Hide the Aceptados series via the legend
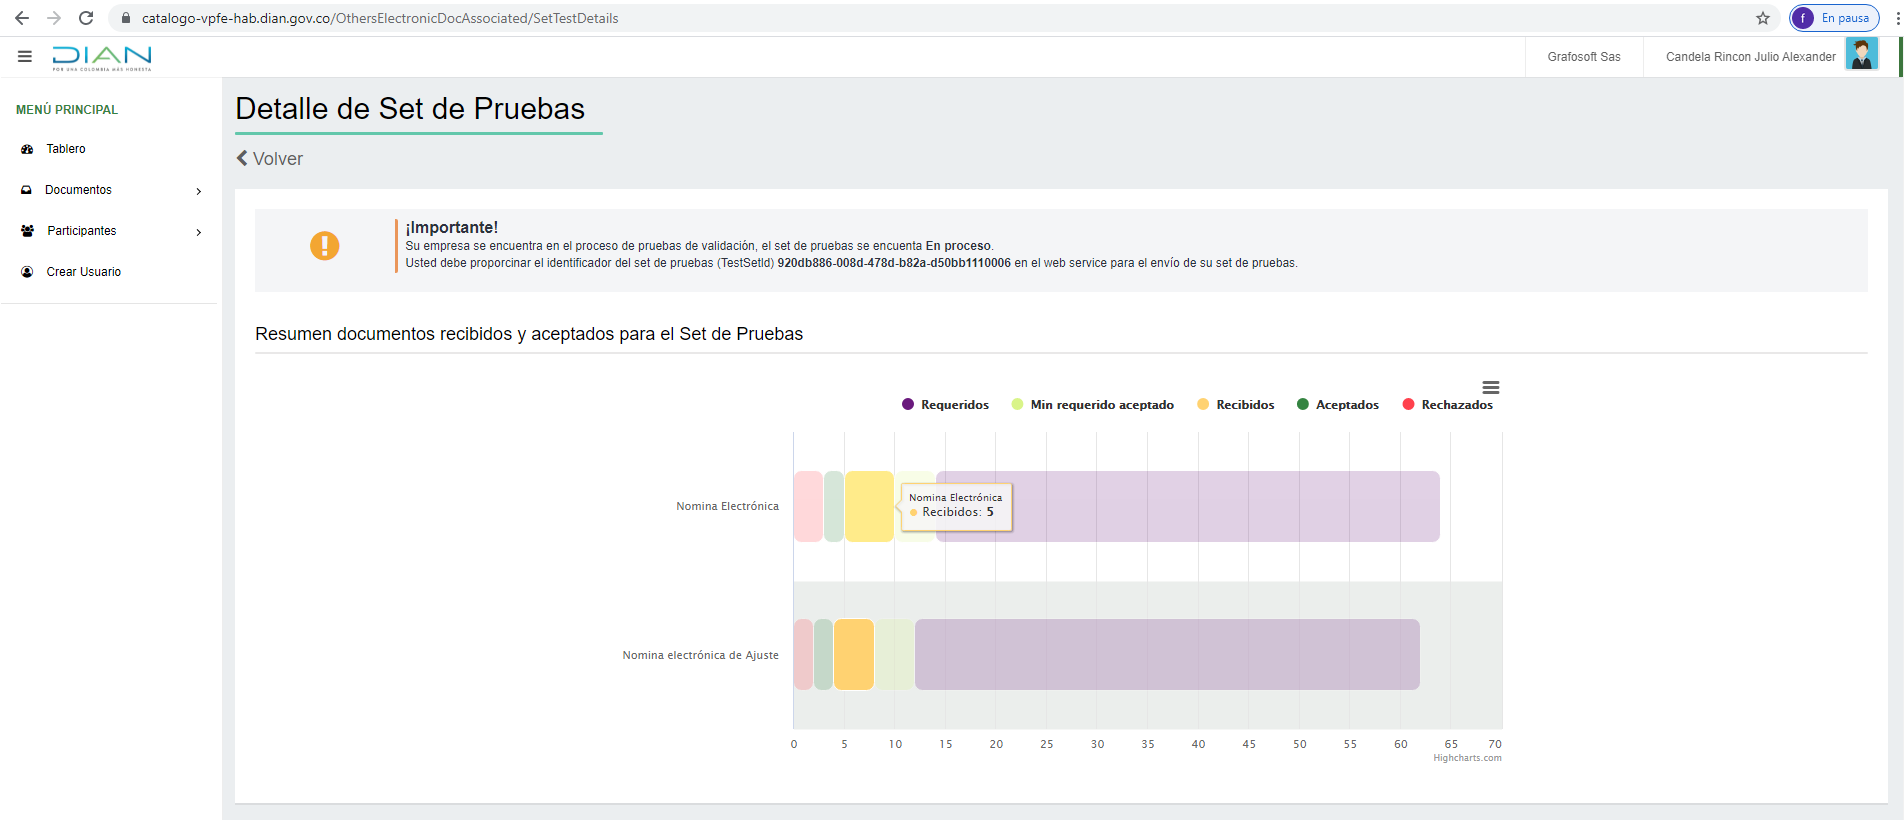The image size is (1904, 820). (x=1337, y=405)
